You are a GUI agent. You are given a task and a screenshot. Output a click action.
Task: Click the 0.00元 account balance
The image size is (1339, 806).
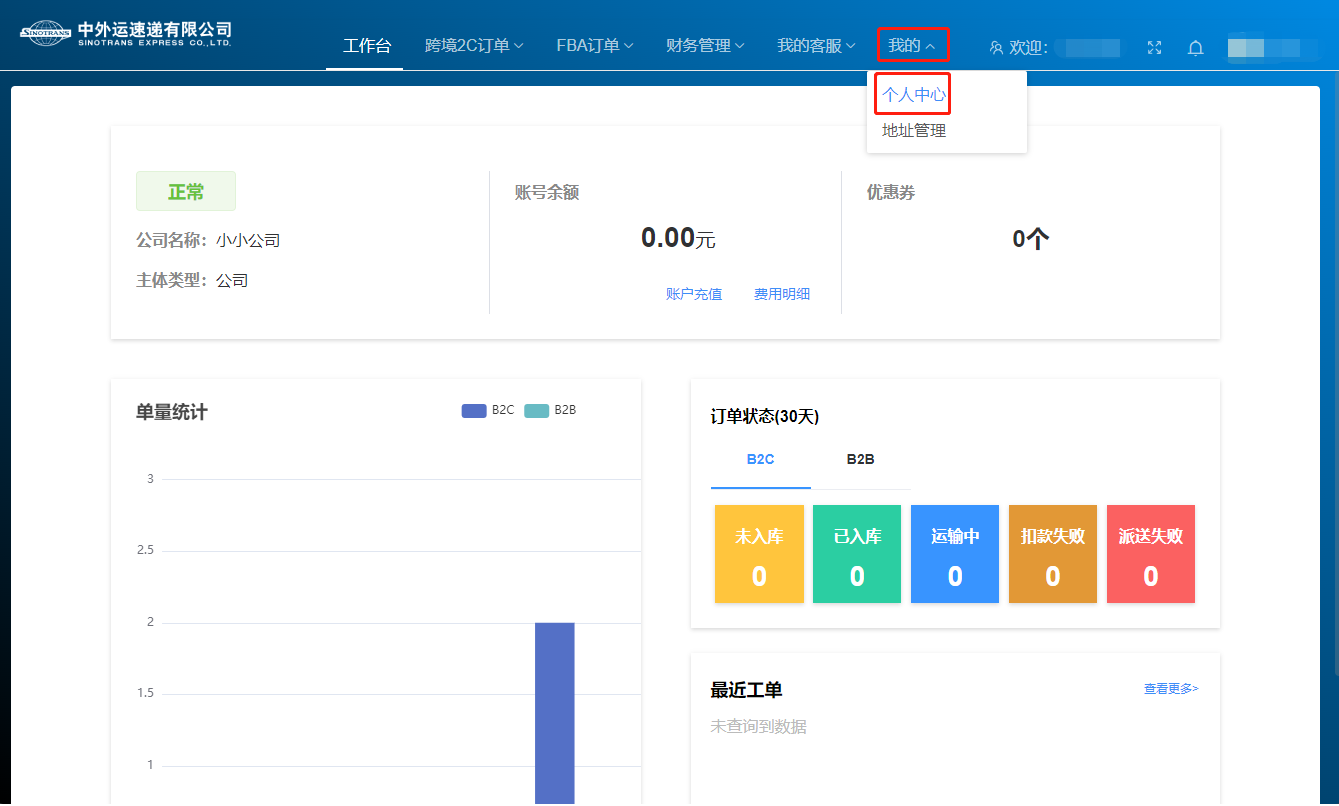tap(678, 238)
